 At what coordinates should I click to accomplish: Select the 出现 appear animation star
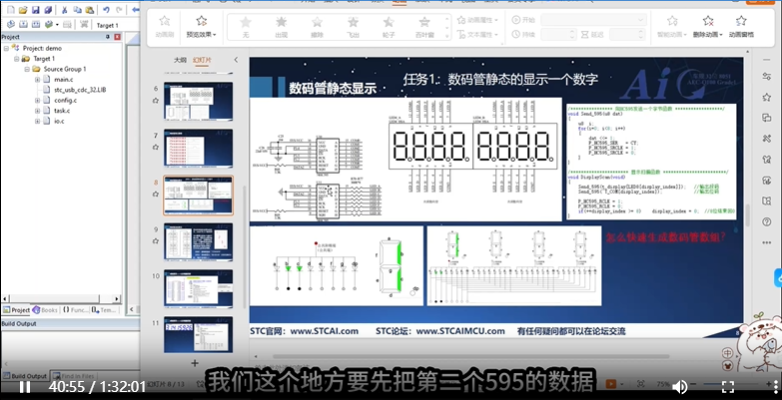(x=281, y=26)
